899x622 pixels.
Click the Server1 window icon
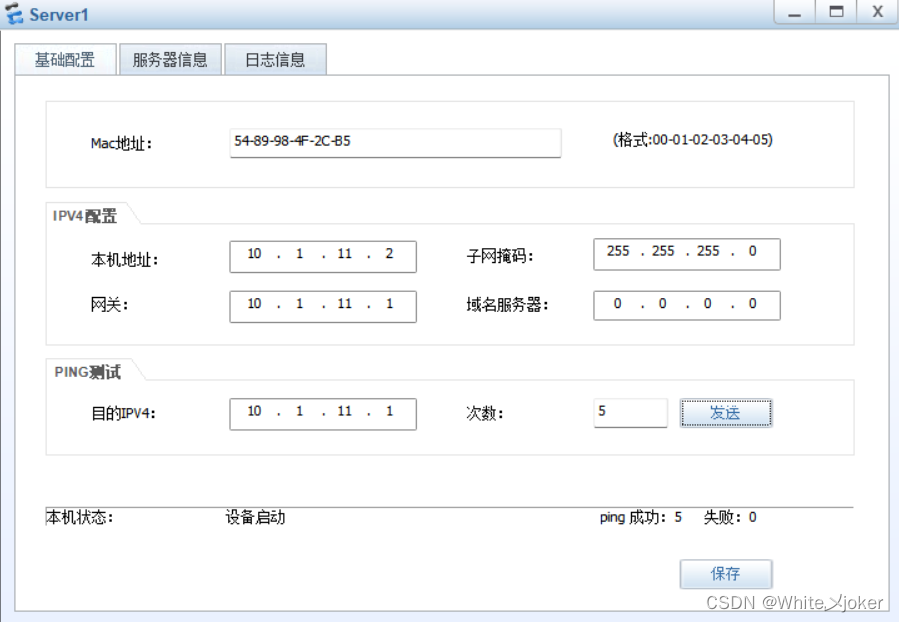[x=14, y=14]
